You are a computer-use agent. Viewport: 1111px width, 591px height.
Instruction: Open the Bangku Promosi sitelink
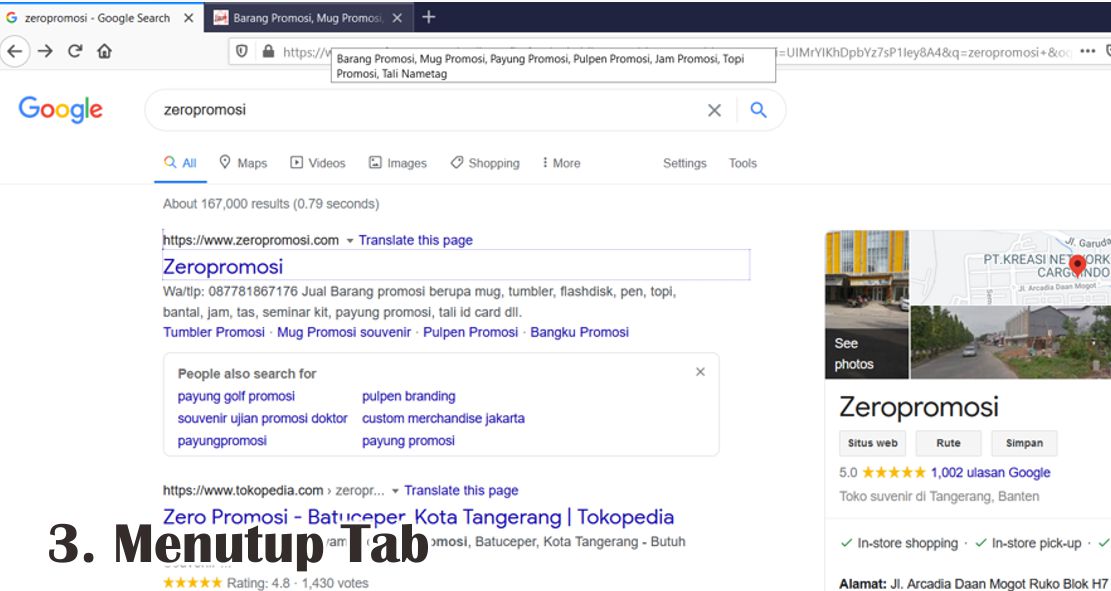(x=580, y=332)
